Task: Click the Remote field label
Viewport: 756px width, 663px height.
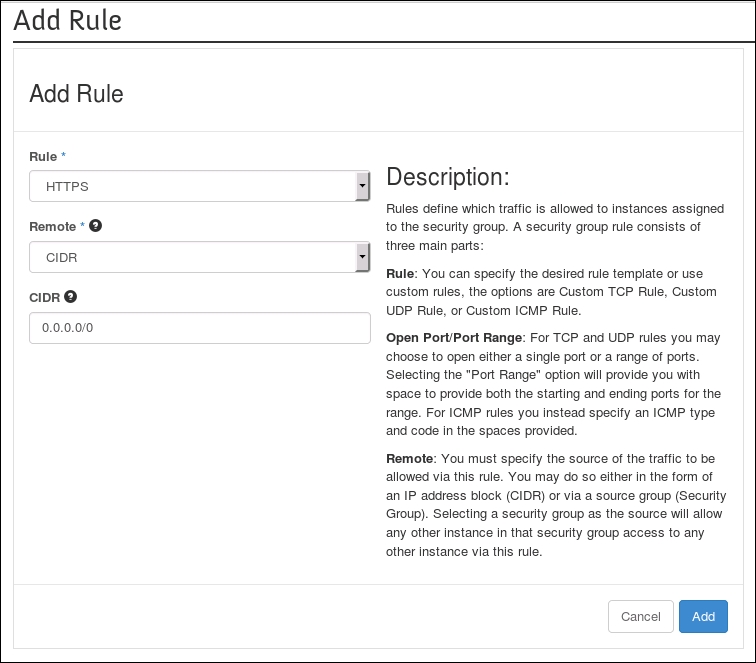Action: (53, 227)
